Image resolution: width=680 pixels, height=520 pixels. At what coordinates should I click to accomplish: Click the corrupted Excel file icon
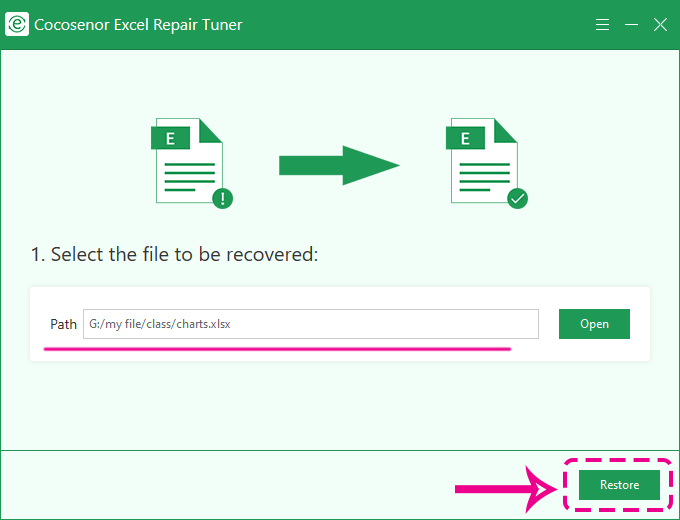click(191, 163)
